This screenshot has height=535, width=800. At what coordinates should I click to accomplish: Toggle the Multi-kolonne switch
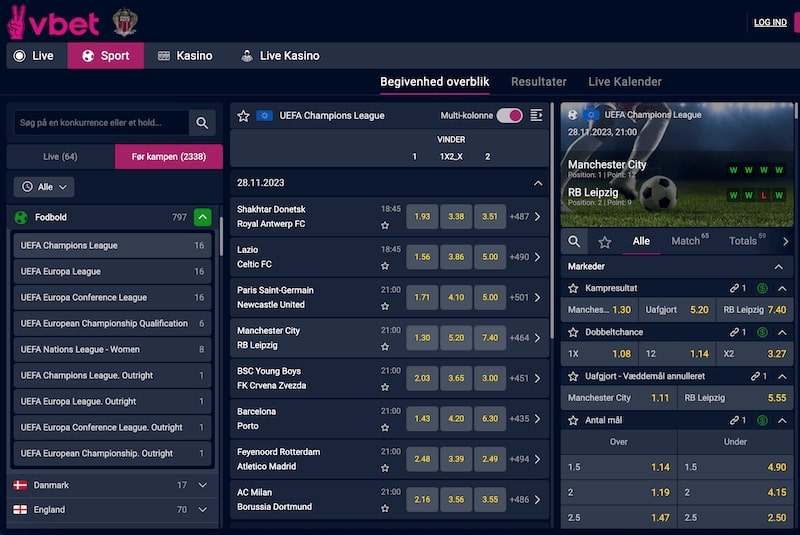(509, 116)
